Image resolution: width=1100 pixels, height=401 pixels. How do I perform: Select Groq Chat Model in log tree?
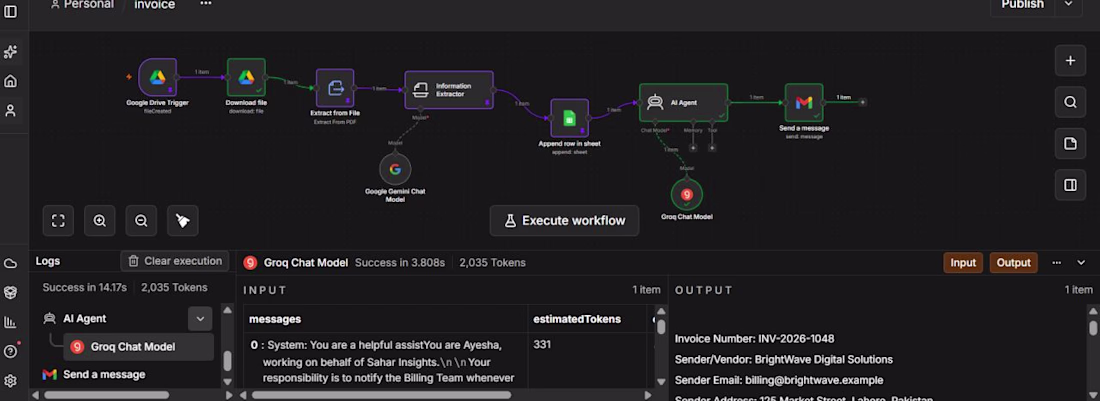click(x=139, y=347)
